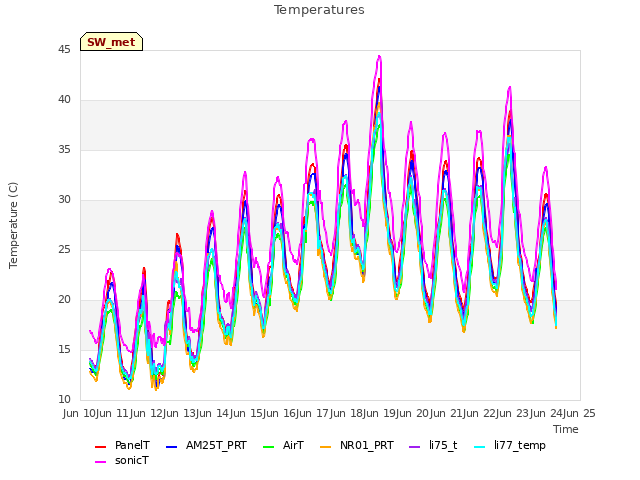Toggle NR01_PRT series in legend
The image size is (640, 480).
[357, 445]
